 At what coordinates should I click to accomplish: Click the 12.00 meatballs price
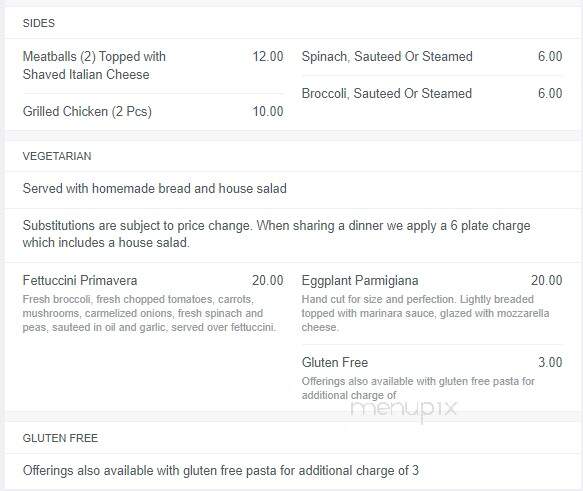pyautogui.click(x=268, y=56)
